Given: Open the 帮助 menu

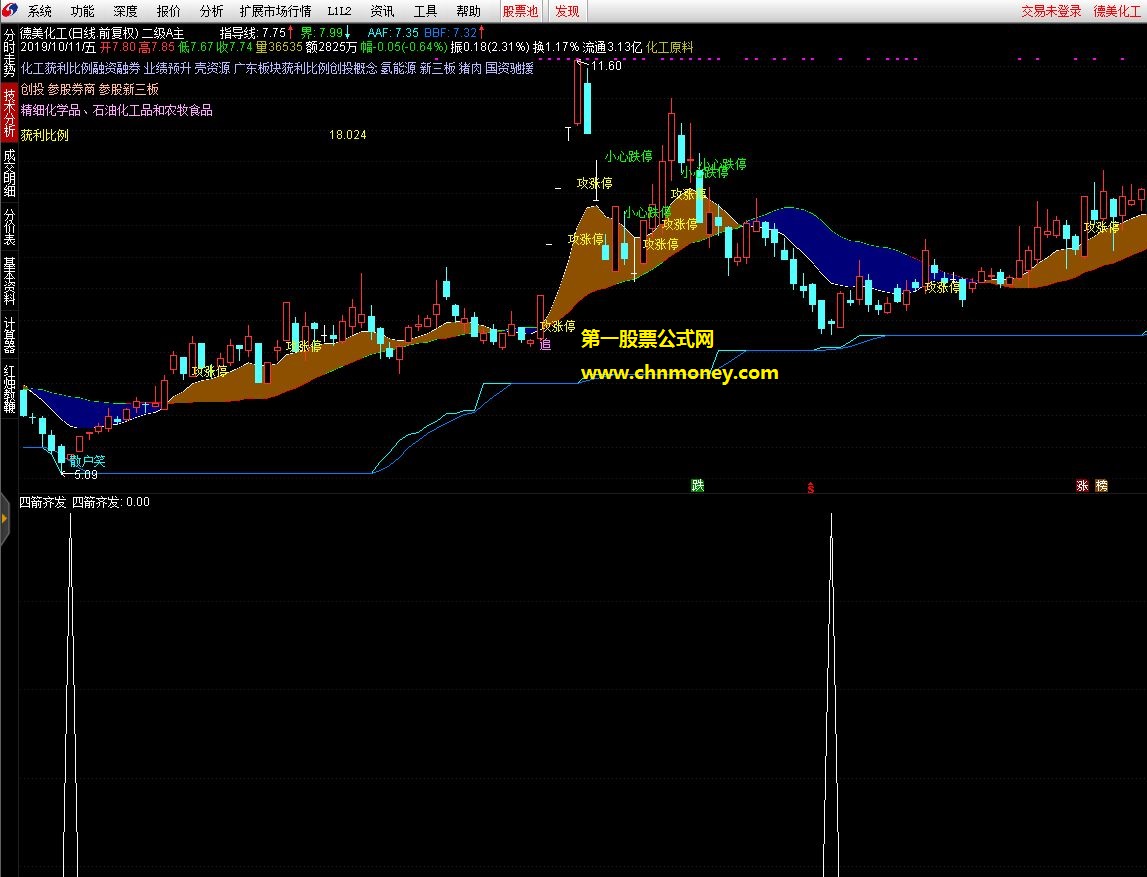Looking at the screenshot, I should 468,11.
